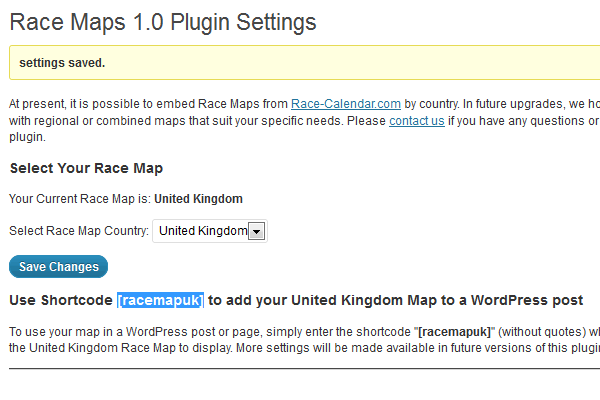The height and width of the screenshot is (400, 600).
Task: Click the yellow settings saved notification banner
Action: (305, 63)
